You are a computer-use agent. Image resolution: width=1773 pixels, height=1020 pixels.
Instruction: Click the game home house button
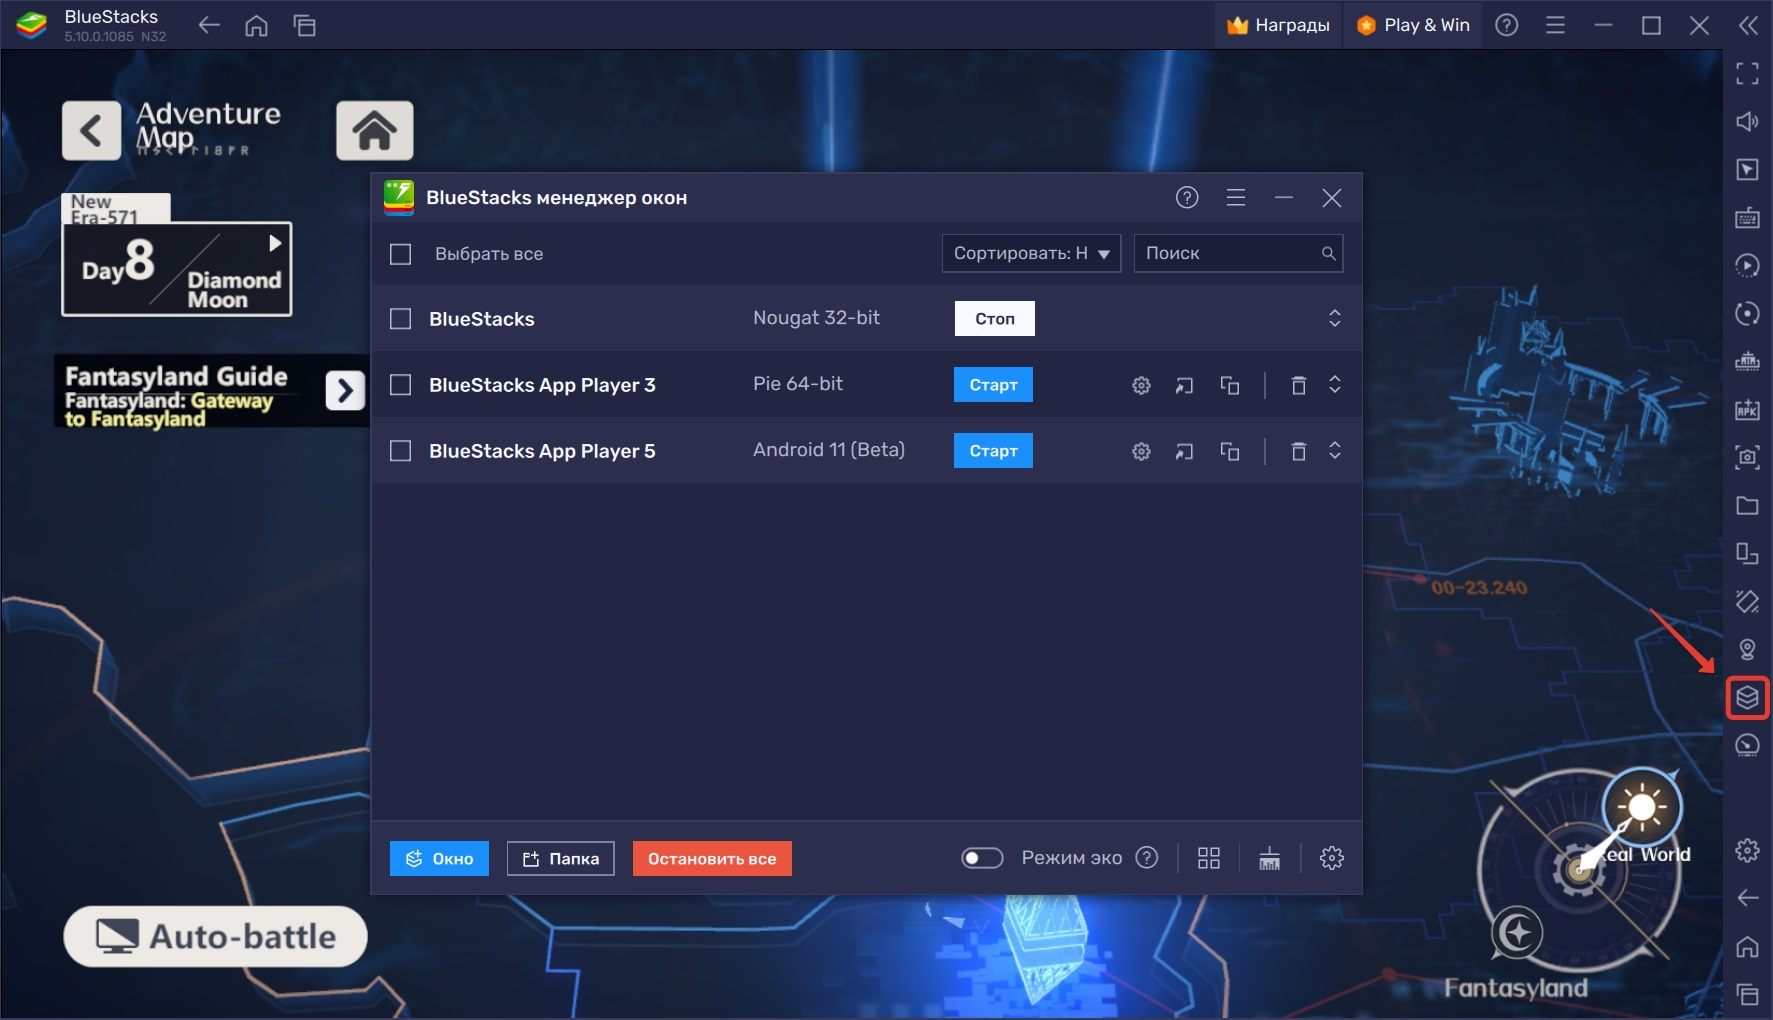(x=374, y=130)
